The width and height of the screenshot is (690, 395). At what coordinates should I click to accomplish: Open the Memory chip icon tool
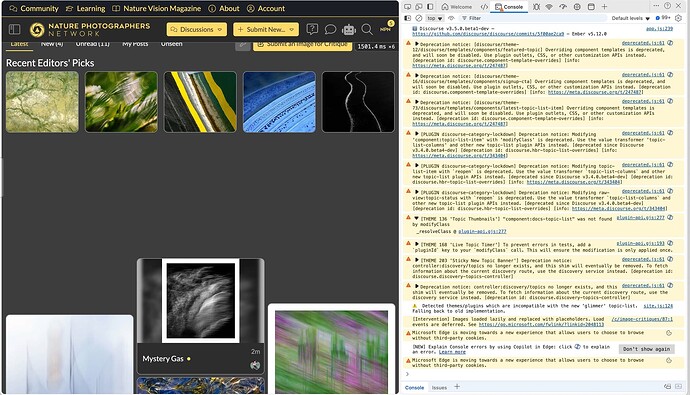coord(577,7)
